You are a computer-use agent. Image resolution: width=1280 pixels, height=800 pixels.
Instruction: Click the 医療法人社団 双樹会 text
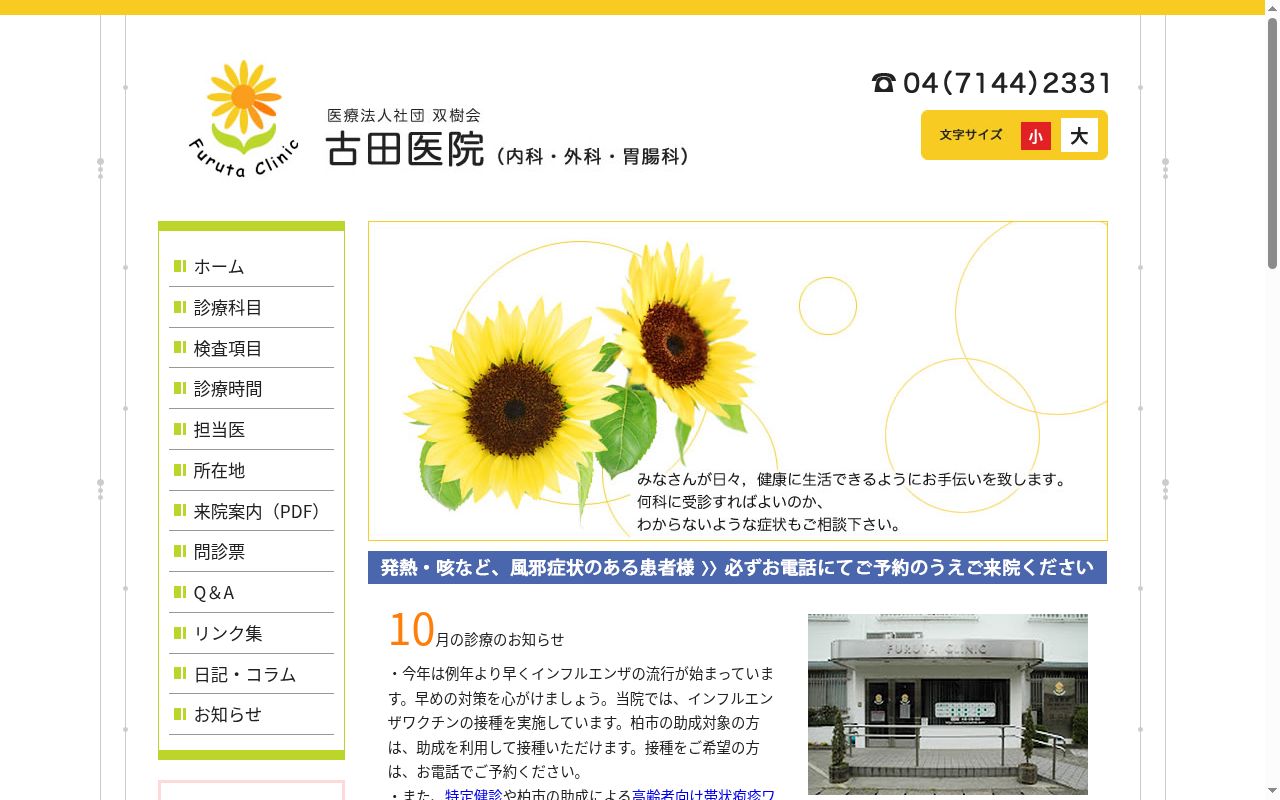(x=404, y=115)
